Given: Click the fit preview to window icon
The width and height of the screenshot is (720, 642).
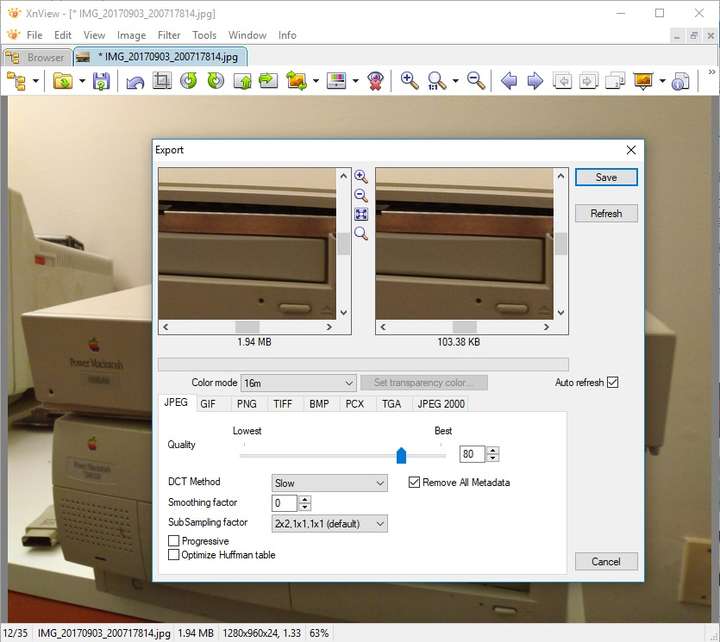Looking at the screenshot, I should tap(361, 214).
